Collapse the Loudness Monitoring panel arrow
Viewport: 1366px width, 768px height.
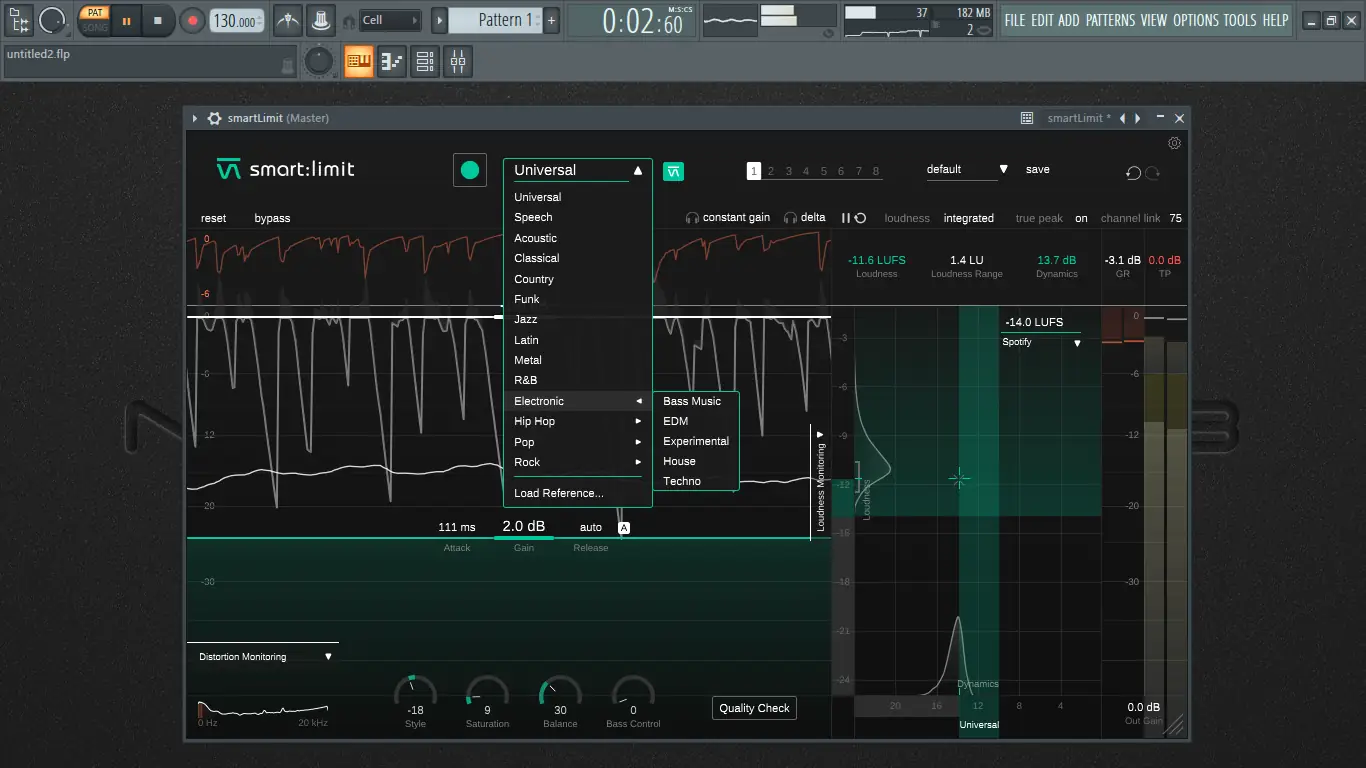820,434
